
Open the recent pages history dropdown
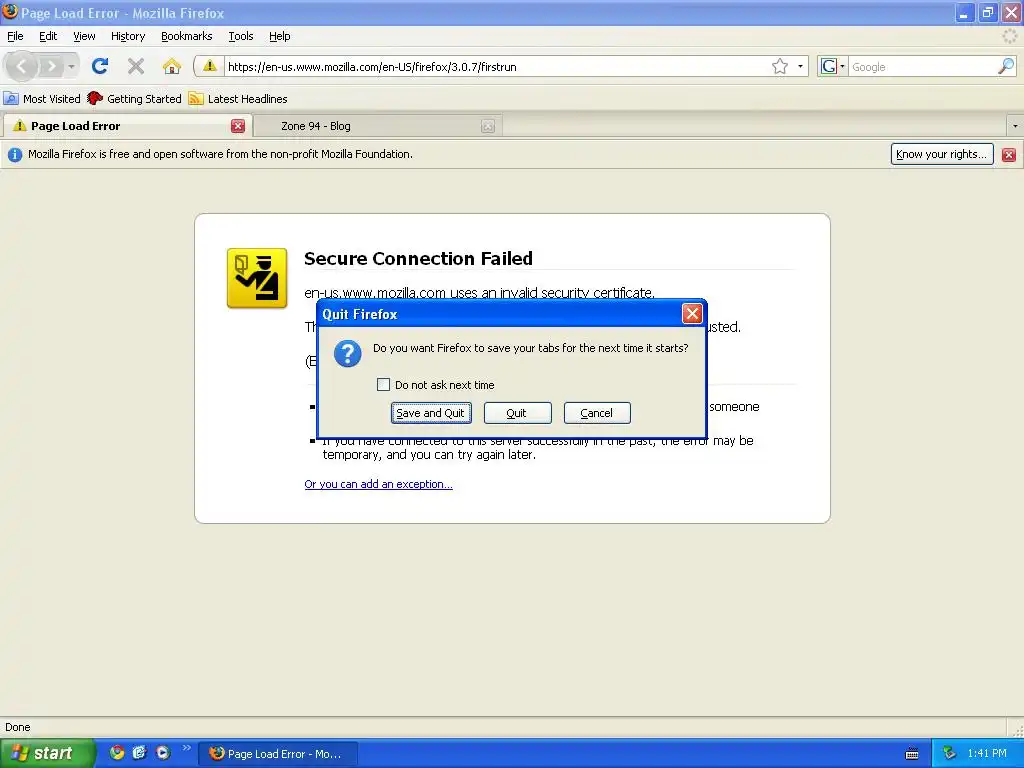pyautogui.click(x=71, y=67)
